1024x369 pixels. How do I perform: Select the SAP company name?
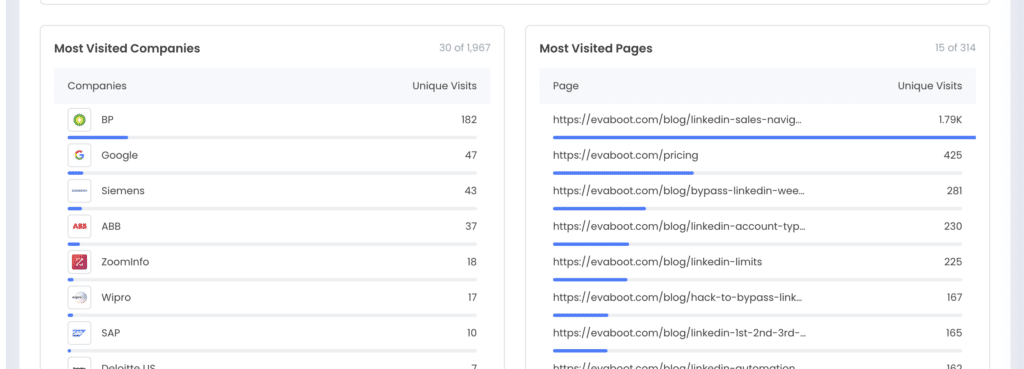(x=110, y=332)
